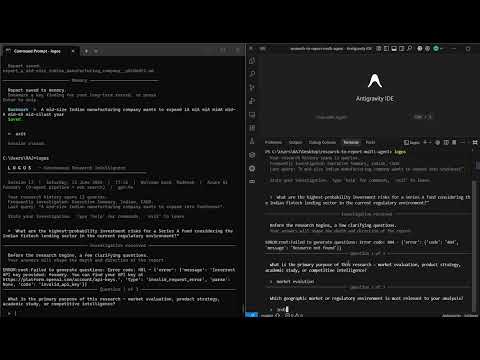Open Run and Debug in Antigravity activity bar
Screen dimensions: 480x360
click(252, 101)
